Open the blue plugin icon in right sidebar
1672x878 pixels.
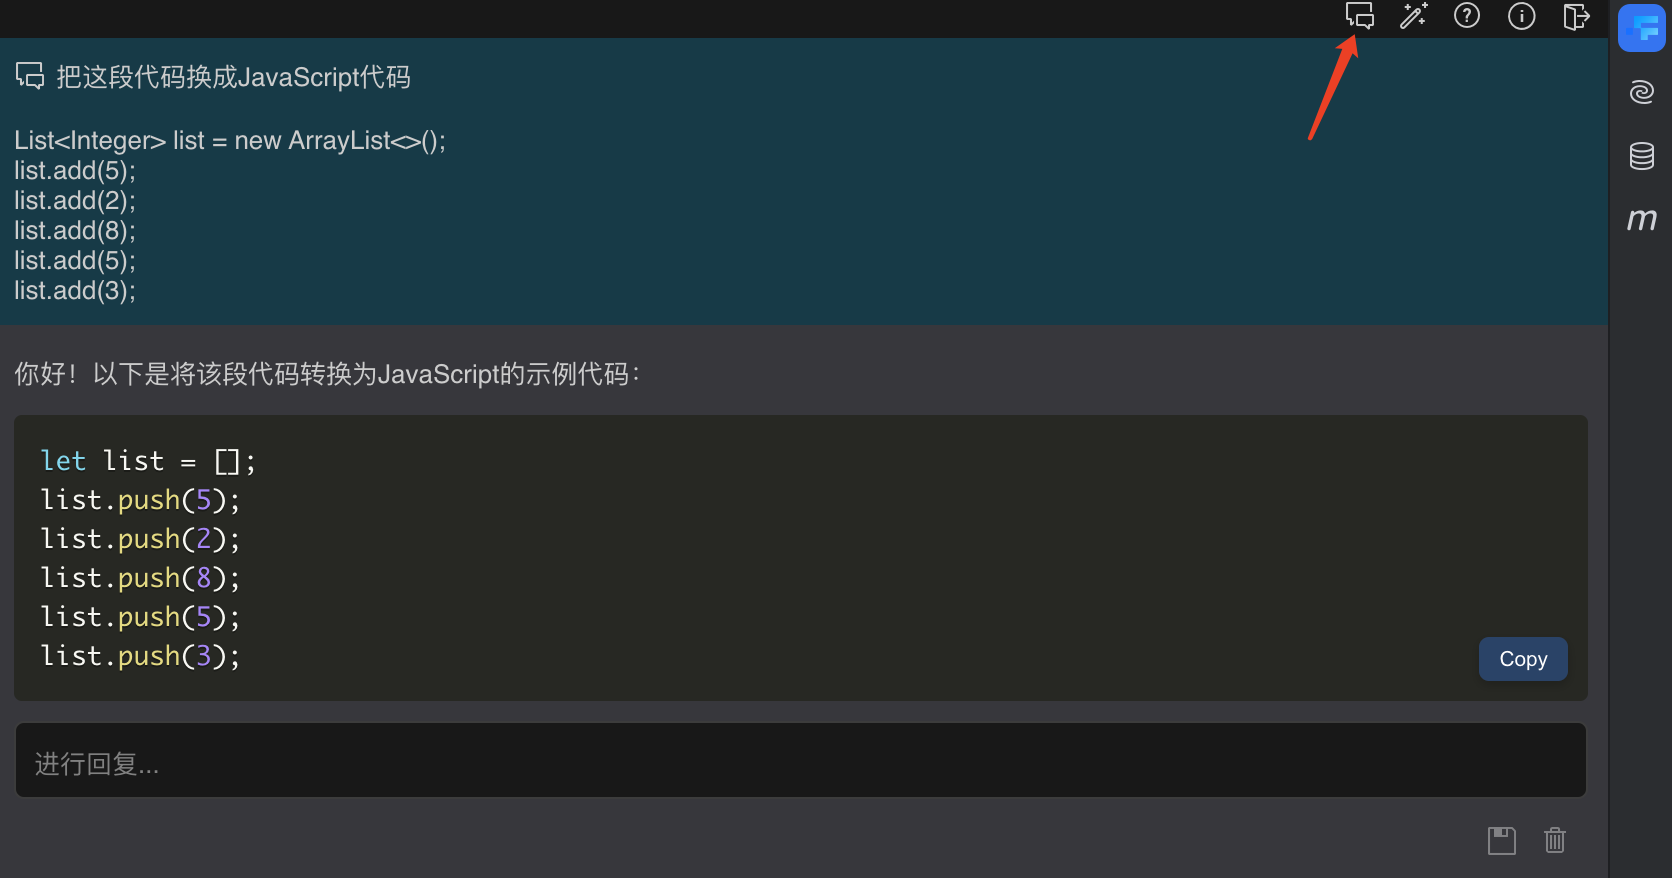coord(1641,28)
